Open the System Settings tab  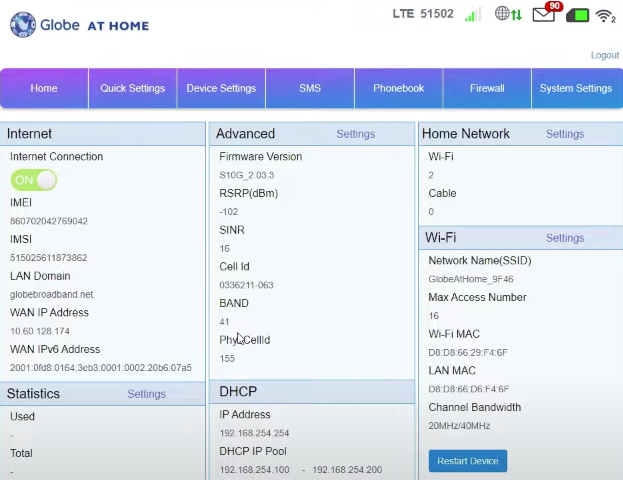(575, 88)
